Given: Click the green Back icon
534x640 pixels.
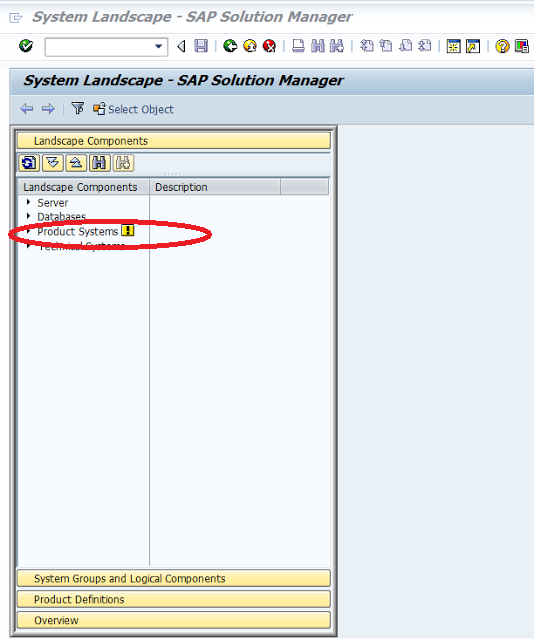Looking at the screenshot, I should pyautogui.click(x=230, y=46).
